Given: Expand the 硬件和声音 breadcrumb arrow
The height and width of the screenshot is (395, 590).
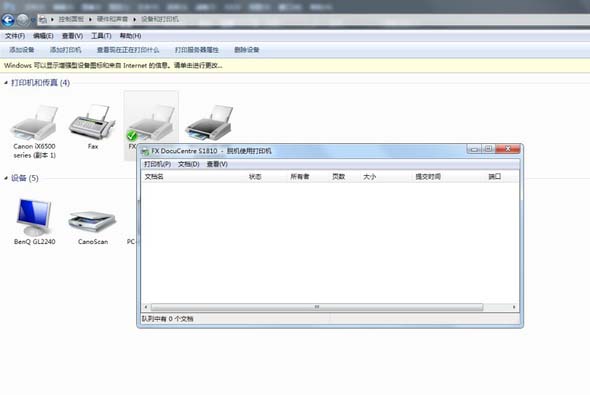Looking at the screenshot, I should point(134,19).
